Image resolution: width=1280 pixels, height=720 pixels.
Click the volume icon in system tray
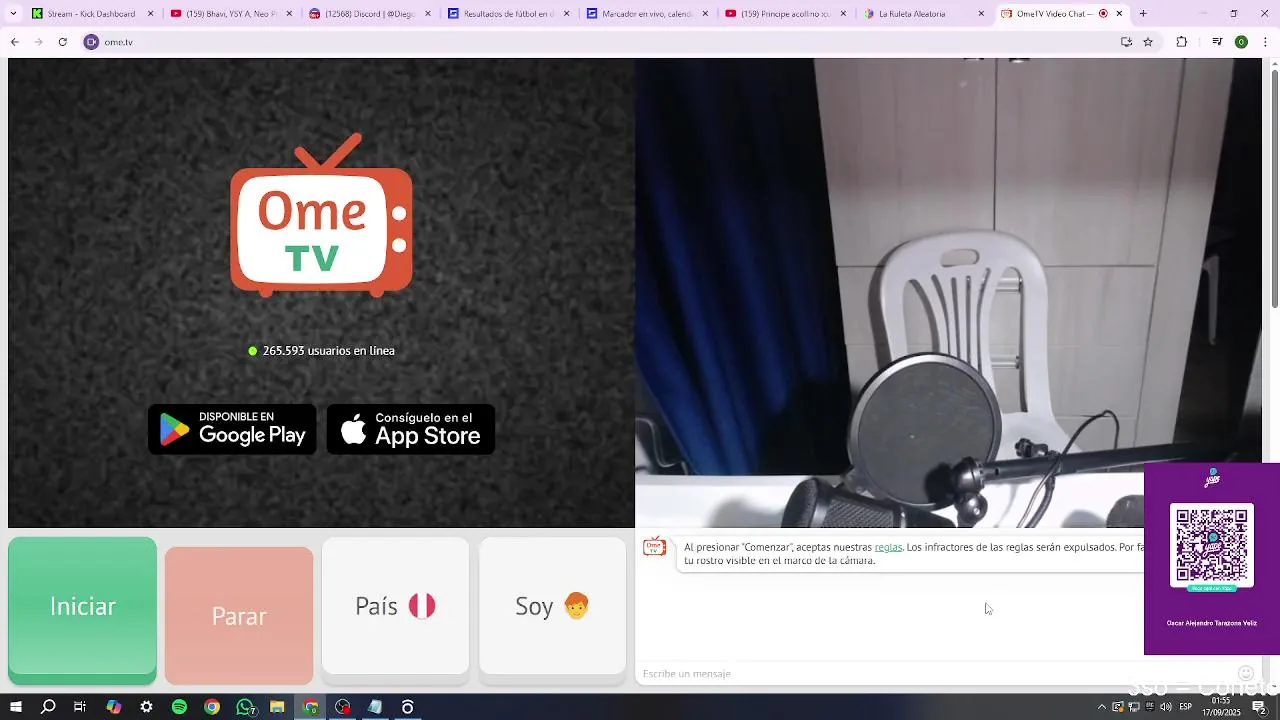[1166, 707]
